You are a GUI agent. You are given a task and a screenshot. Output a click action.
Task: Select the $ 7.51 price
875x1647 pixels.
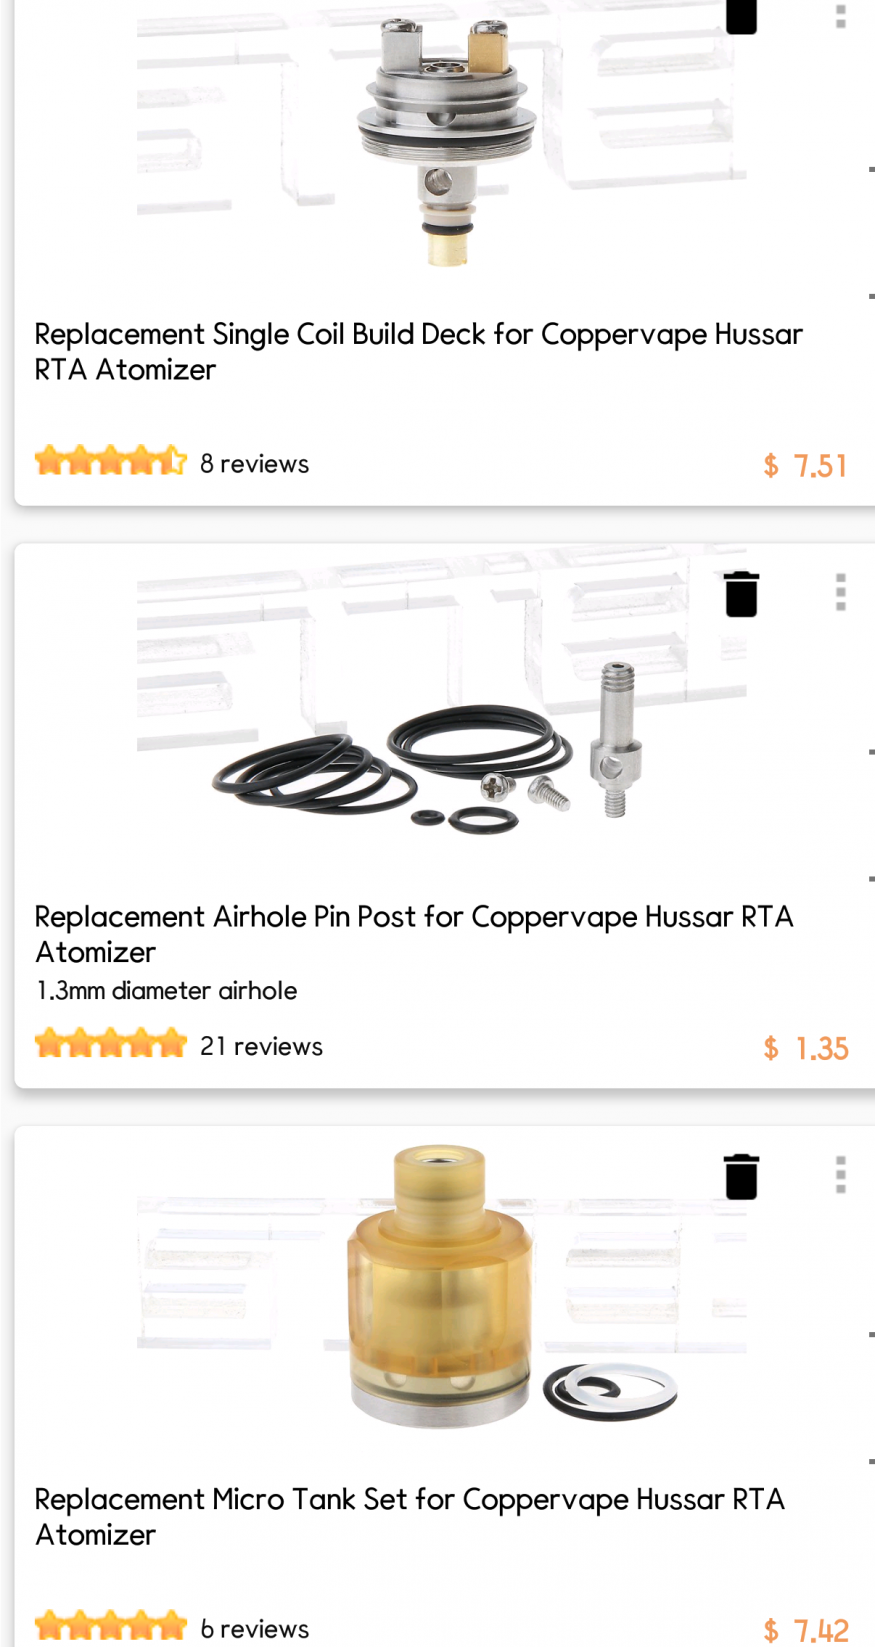coord(805,466)
